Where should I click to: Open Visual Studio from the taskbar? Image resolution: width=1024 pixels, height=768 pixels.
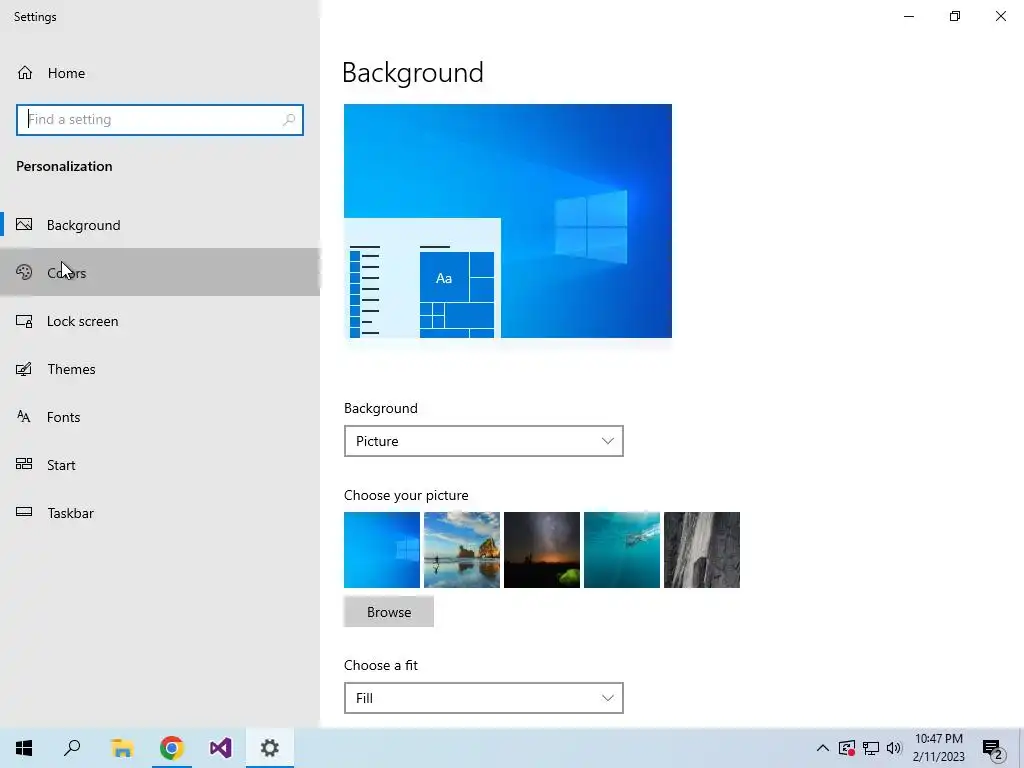click(221, 748)
